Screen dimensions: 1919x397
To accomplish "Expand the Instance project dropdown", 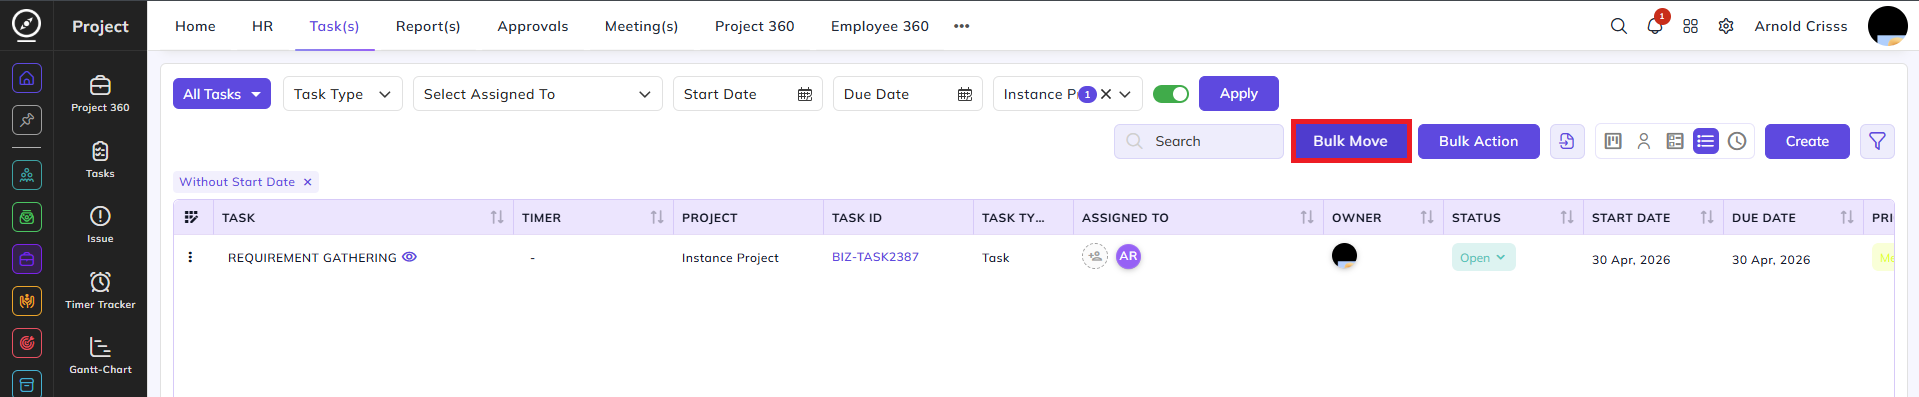I will (x=1125, y=94).
